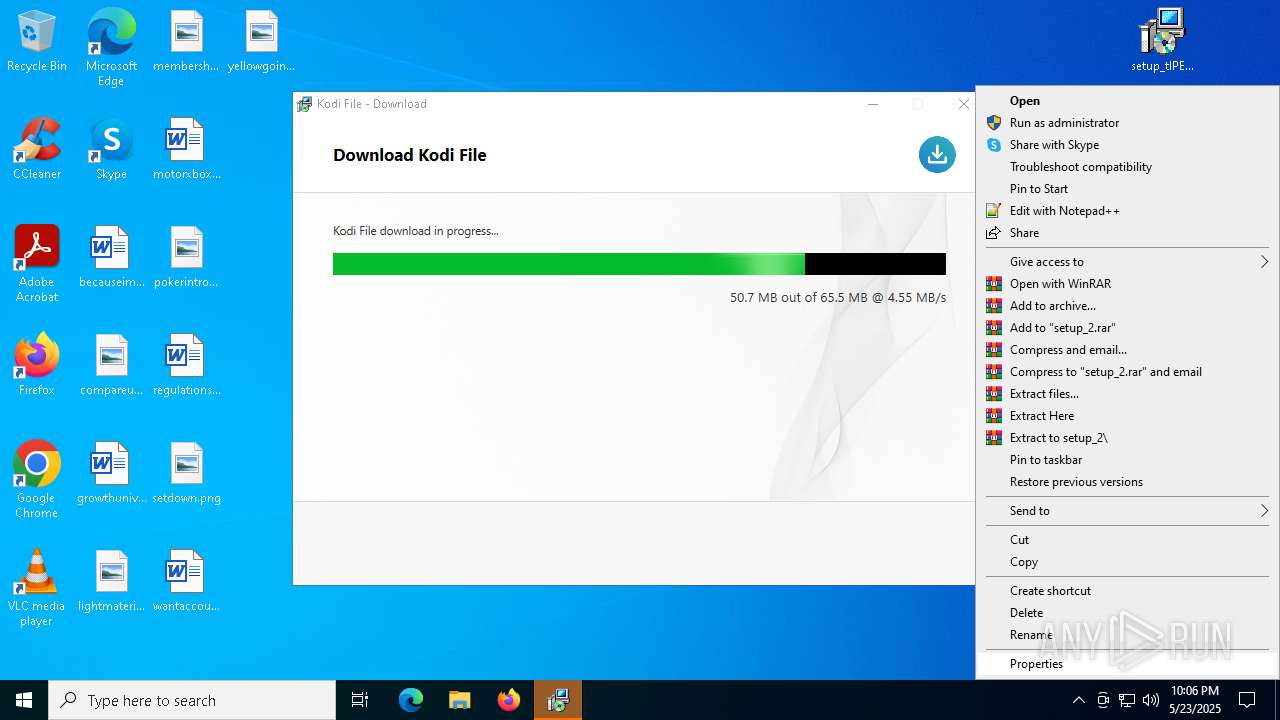Screen dimensions: 1280x720
Task: Open Task View from taskbar
Action: (x=360, y=700)
